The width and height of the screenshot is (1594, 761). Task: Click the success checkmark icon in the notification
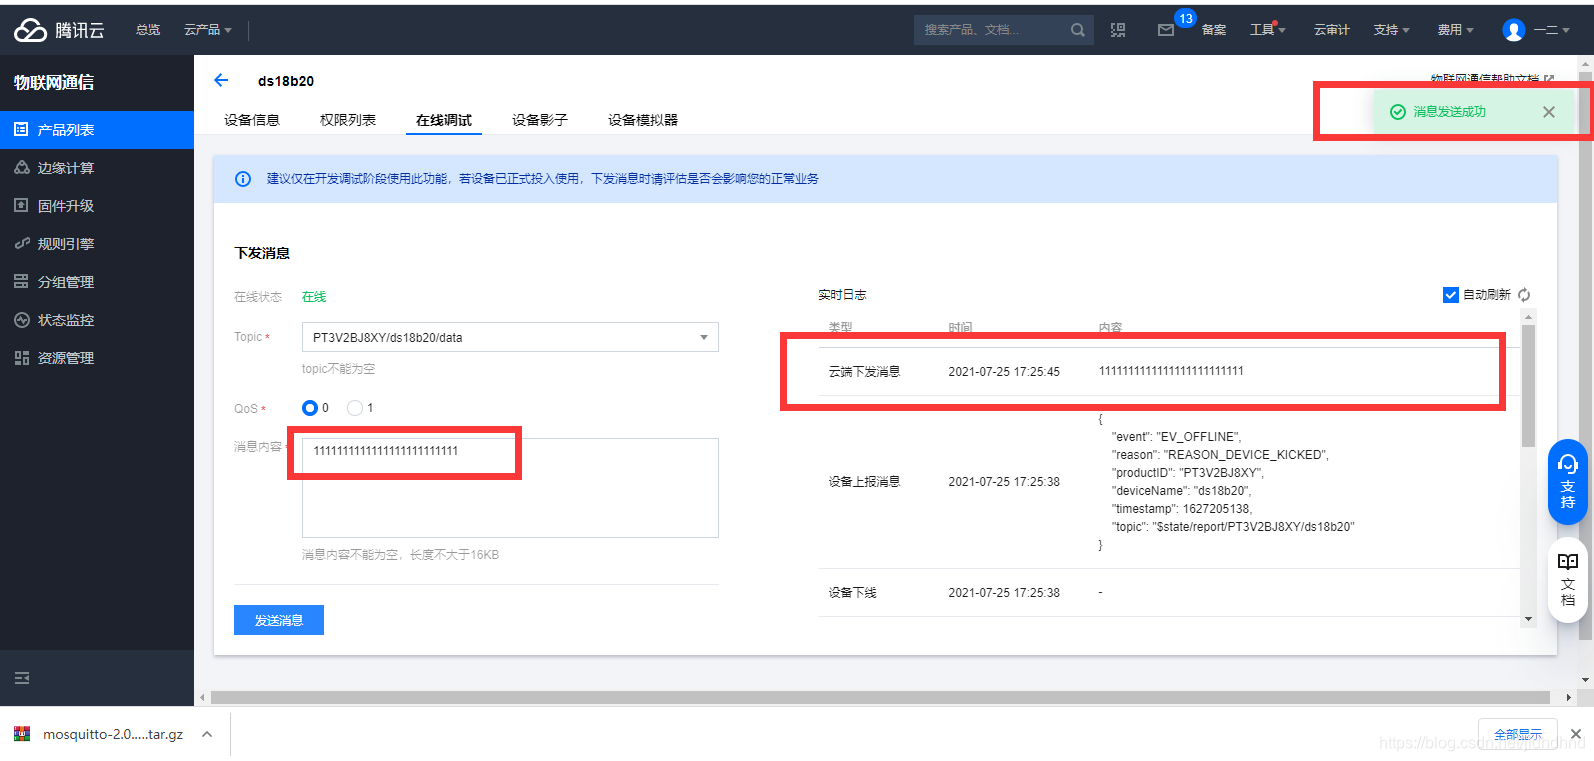[1398, 112]
